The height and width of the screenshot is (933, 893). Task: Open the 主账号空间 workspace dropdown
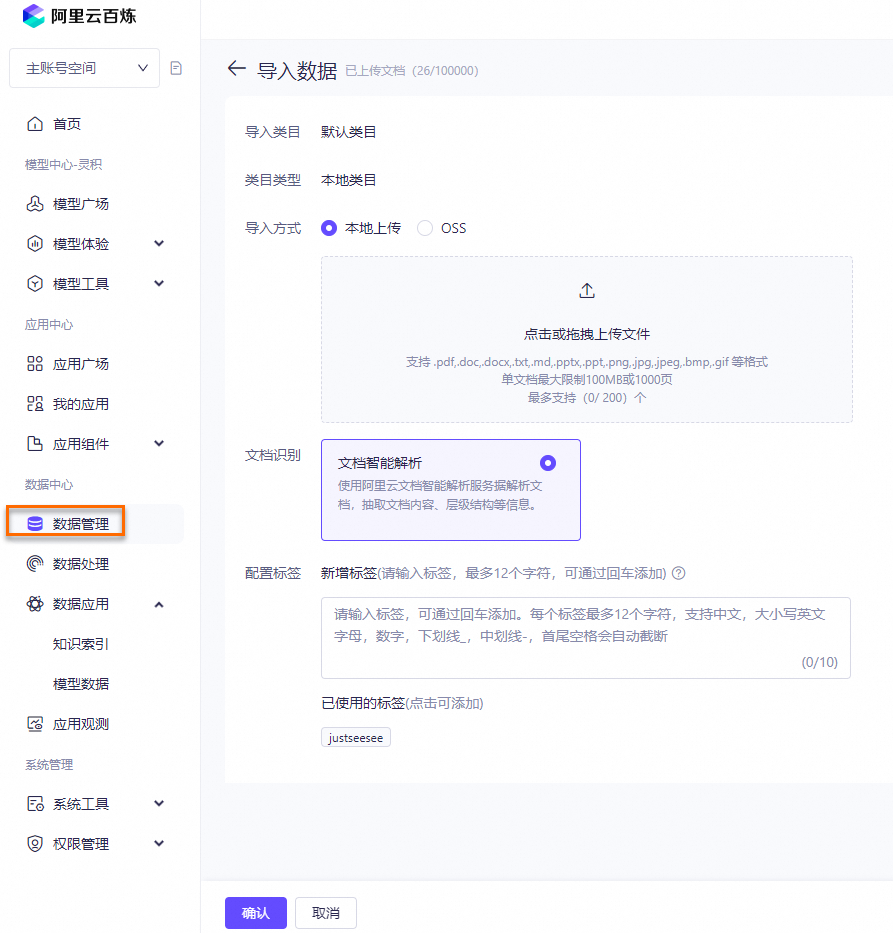[x=84, y=68]
